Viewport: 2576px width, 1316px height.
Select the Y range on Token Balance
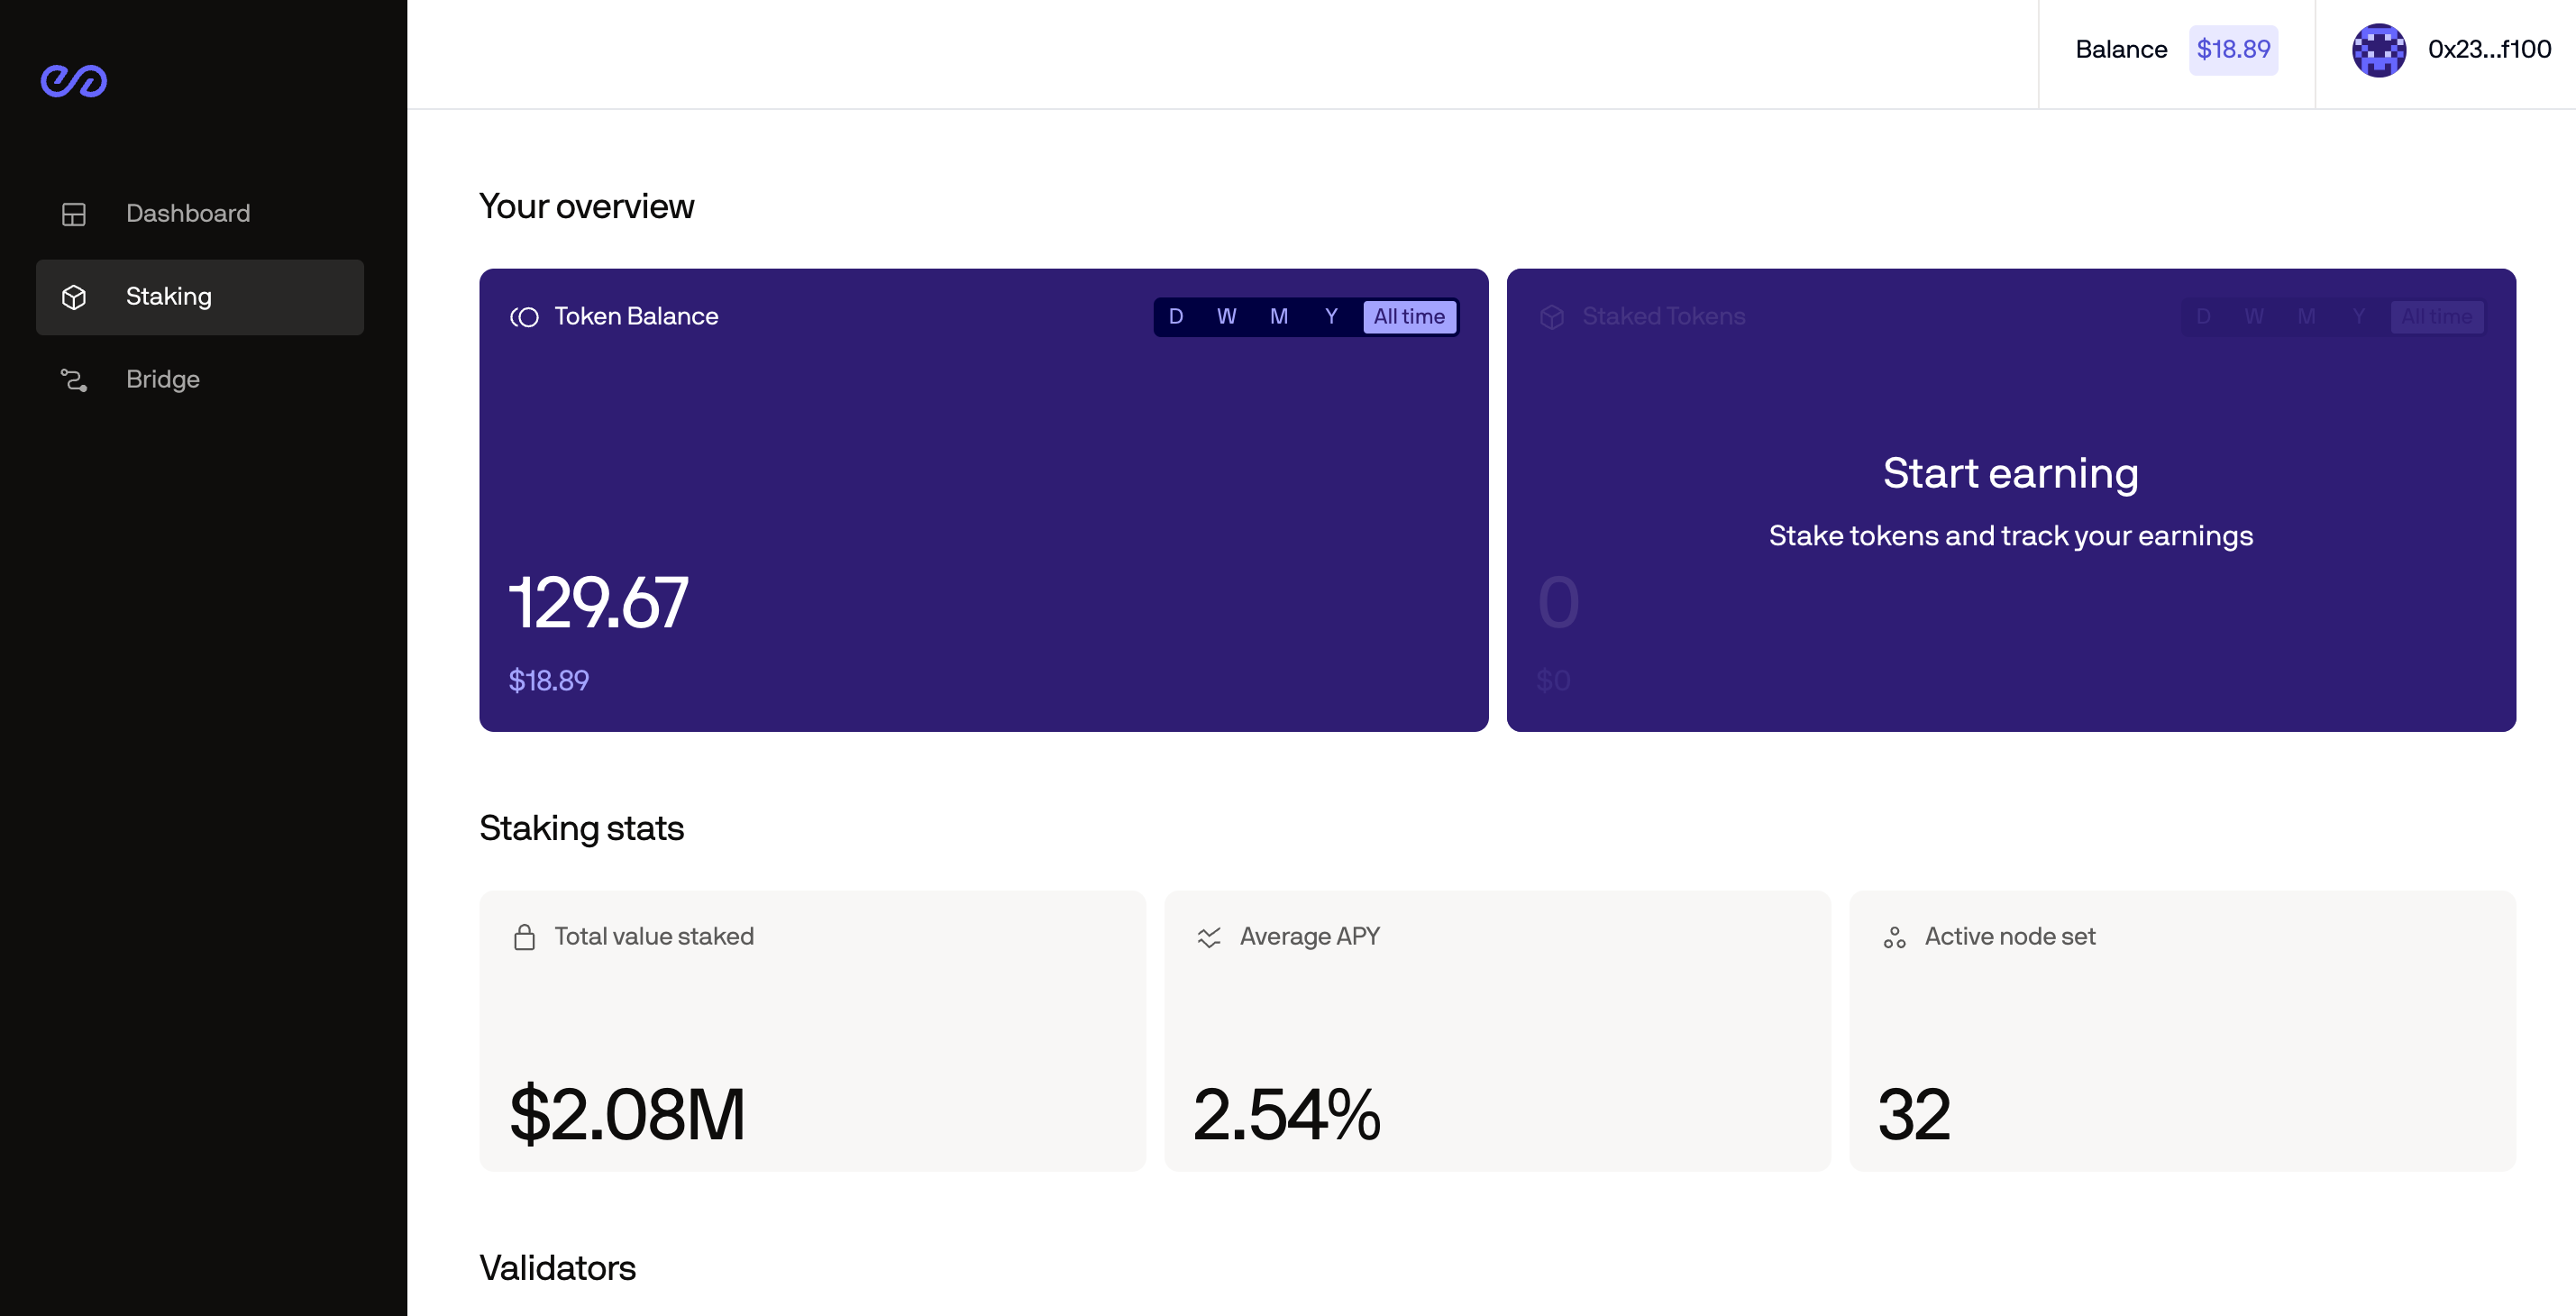[1331, 317]
